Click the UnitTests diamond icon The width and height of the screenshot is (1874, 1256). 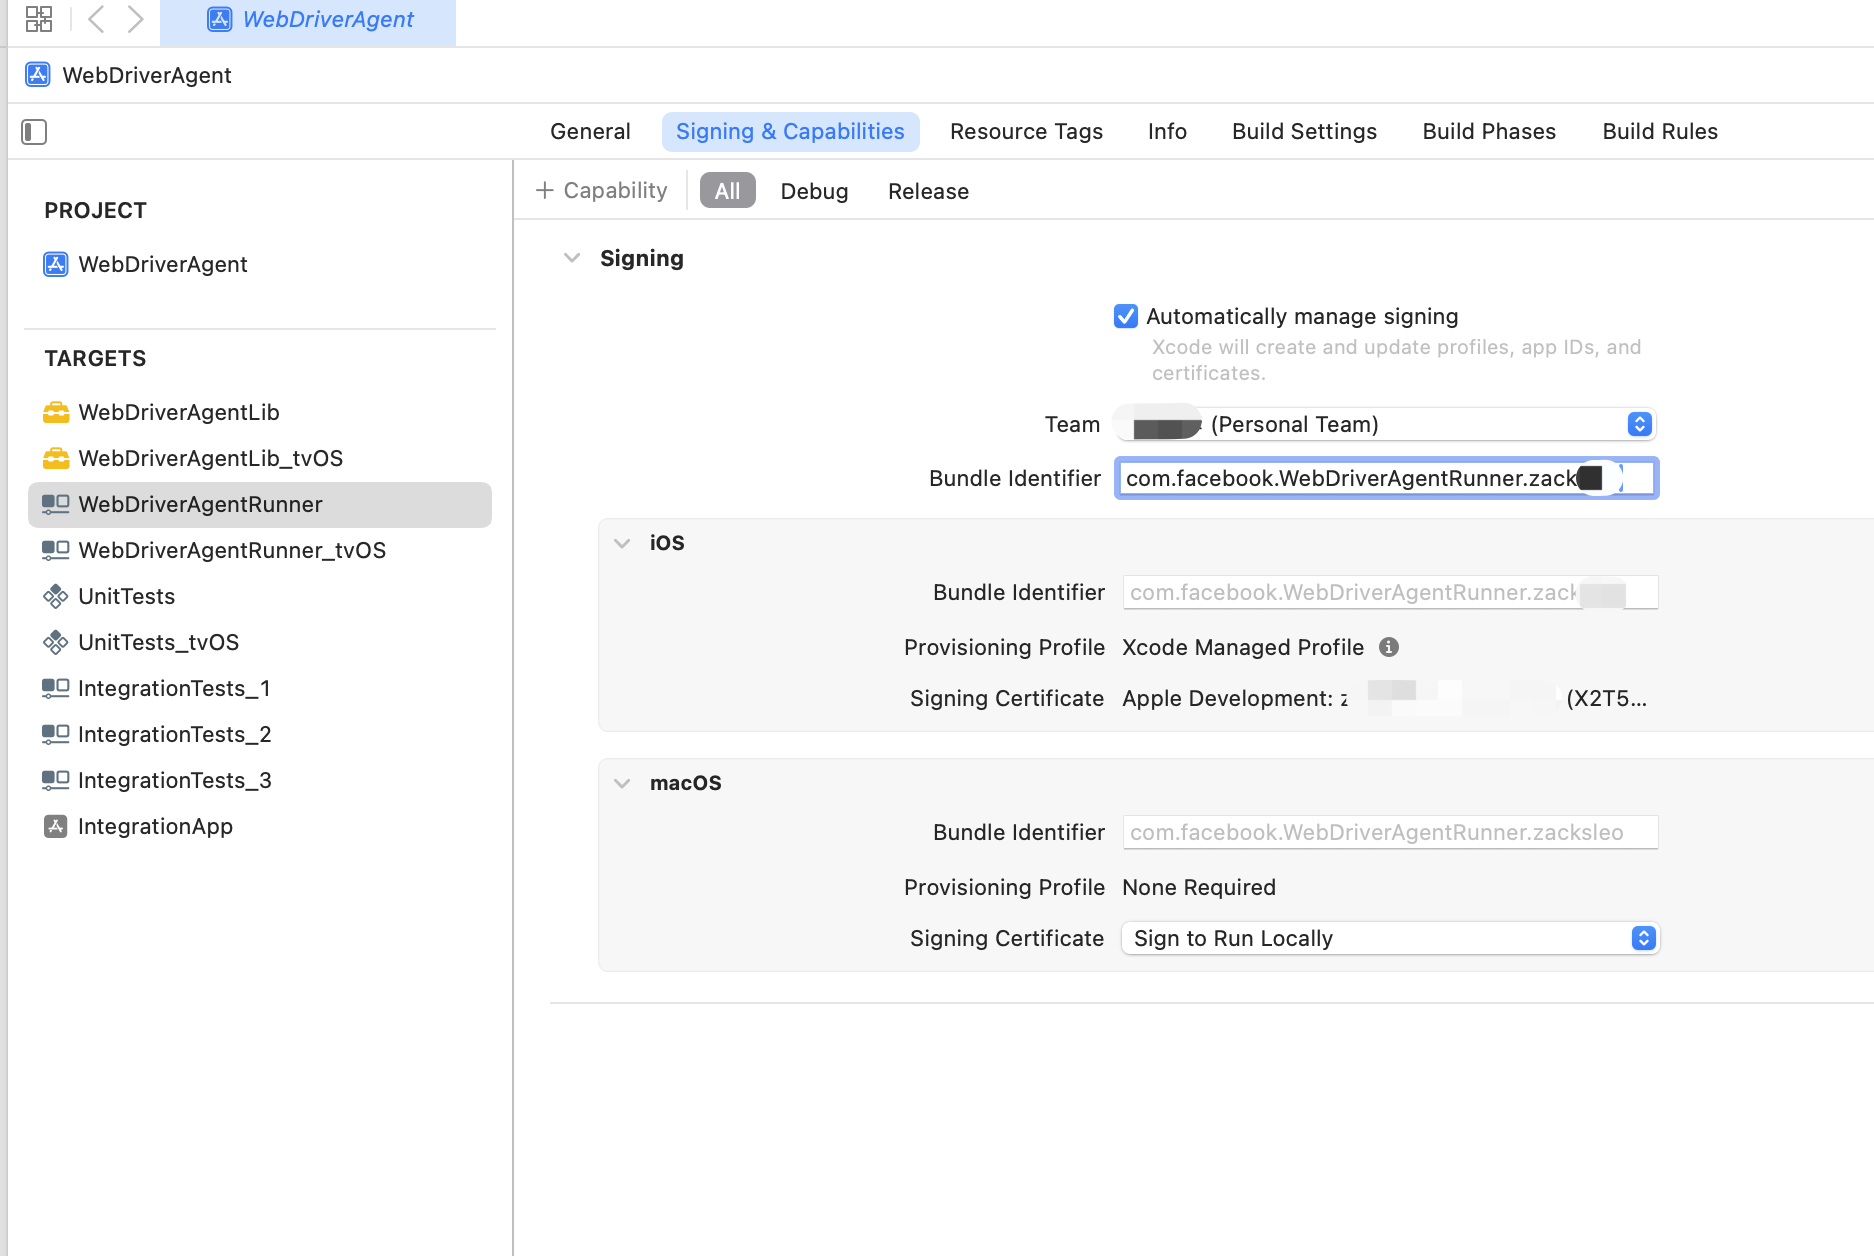tap(56, 596)
